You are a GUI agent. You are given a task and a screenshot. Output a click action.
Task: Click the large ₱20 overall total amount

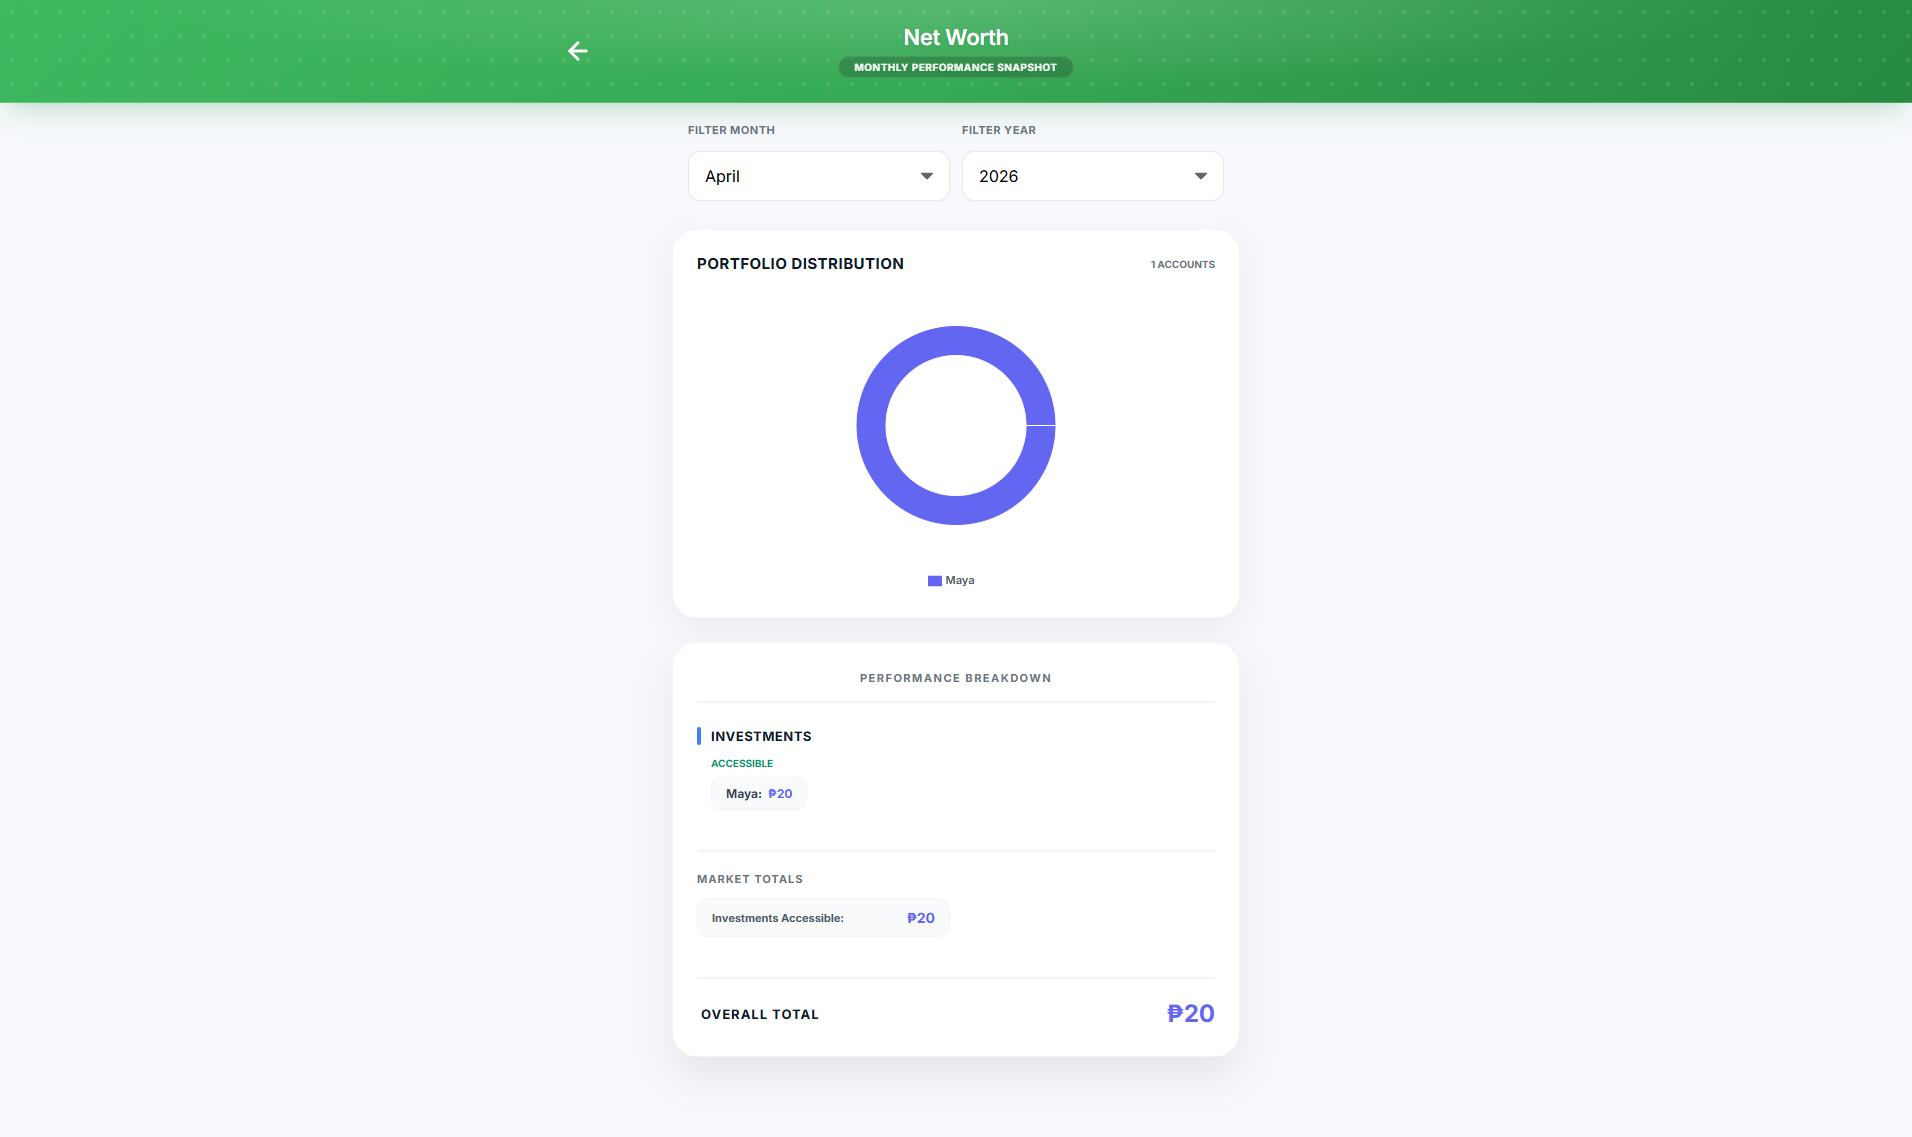(1190, 1013)
